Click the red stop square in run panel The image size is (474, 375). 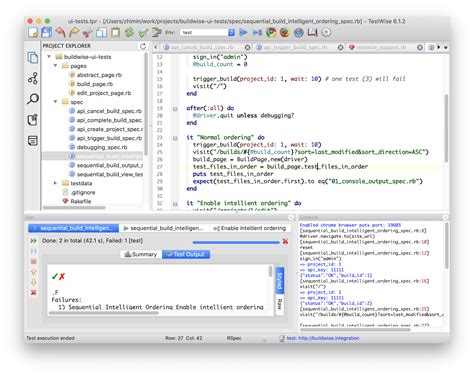33,261
